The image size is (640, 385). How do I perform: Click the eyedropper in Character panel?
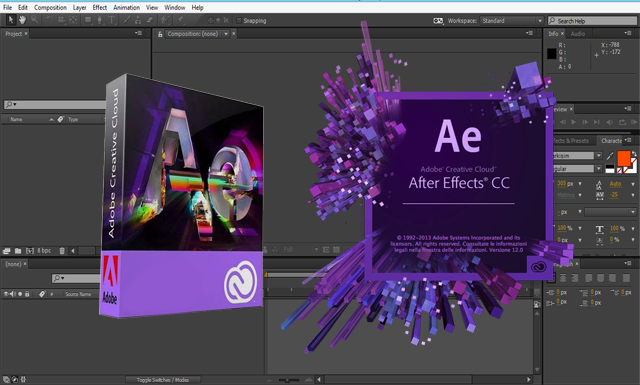(610, 156)
